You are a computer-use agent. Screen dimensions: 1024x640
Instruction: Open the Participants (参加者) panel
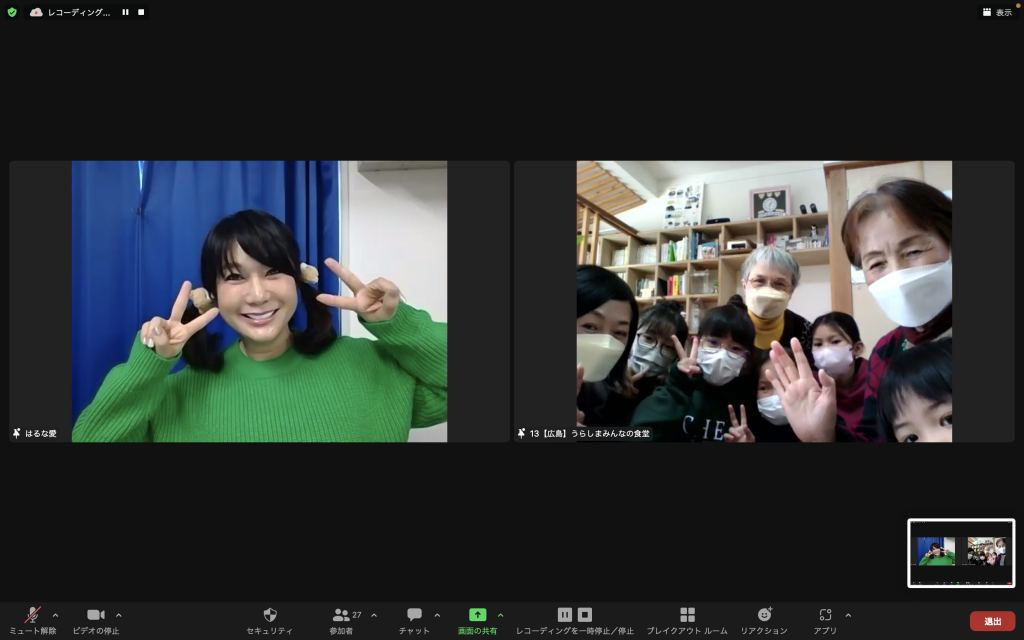coord(343,615)
